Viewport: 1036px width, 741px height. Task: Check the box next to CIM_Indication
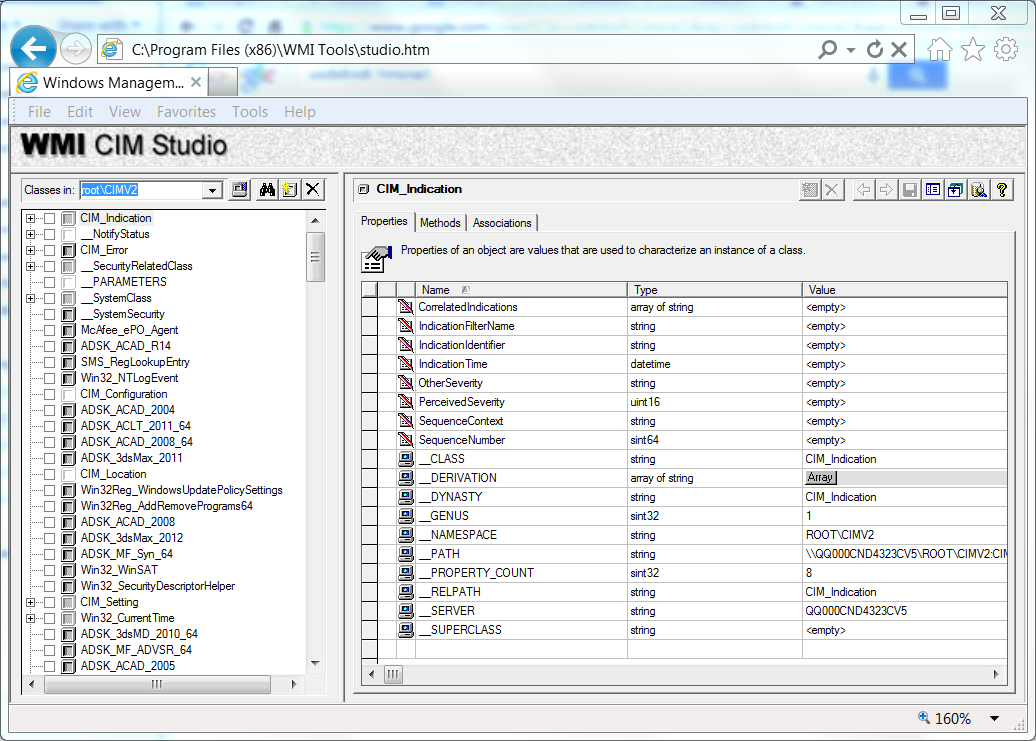(50, 219)
